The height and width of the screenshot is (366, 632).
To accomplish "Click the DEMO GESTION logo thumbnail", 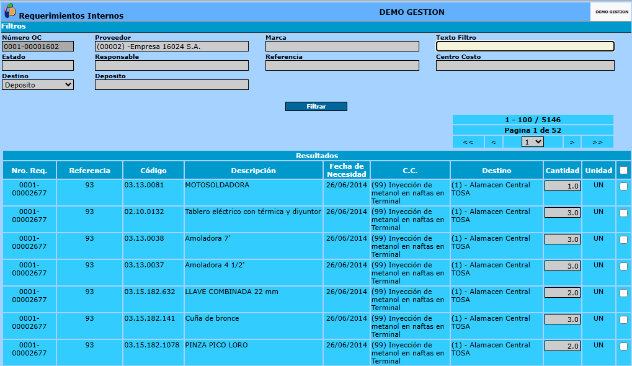I will [x=611, y=12].
